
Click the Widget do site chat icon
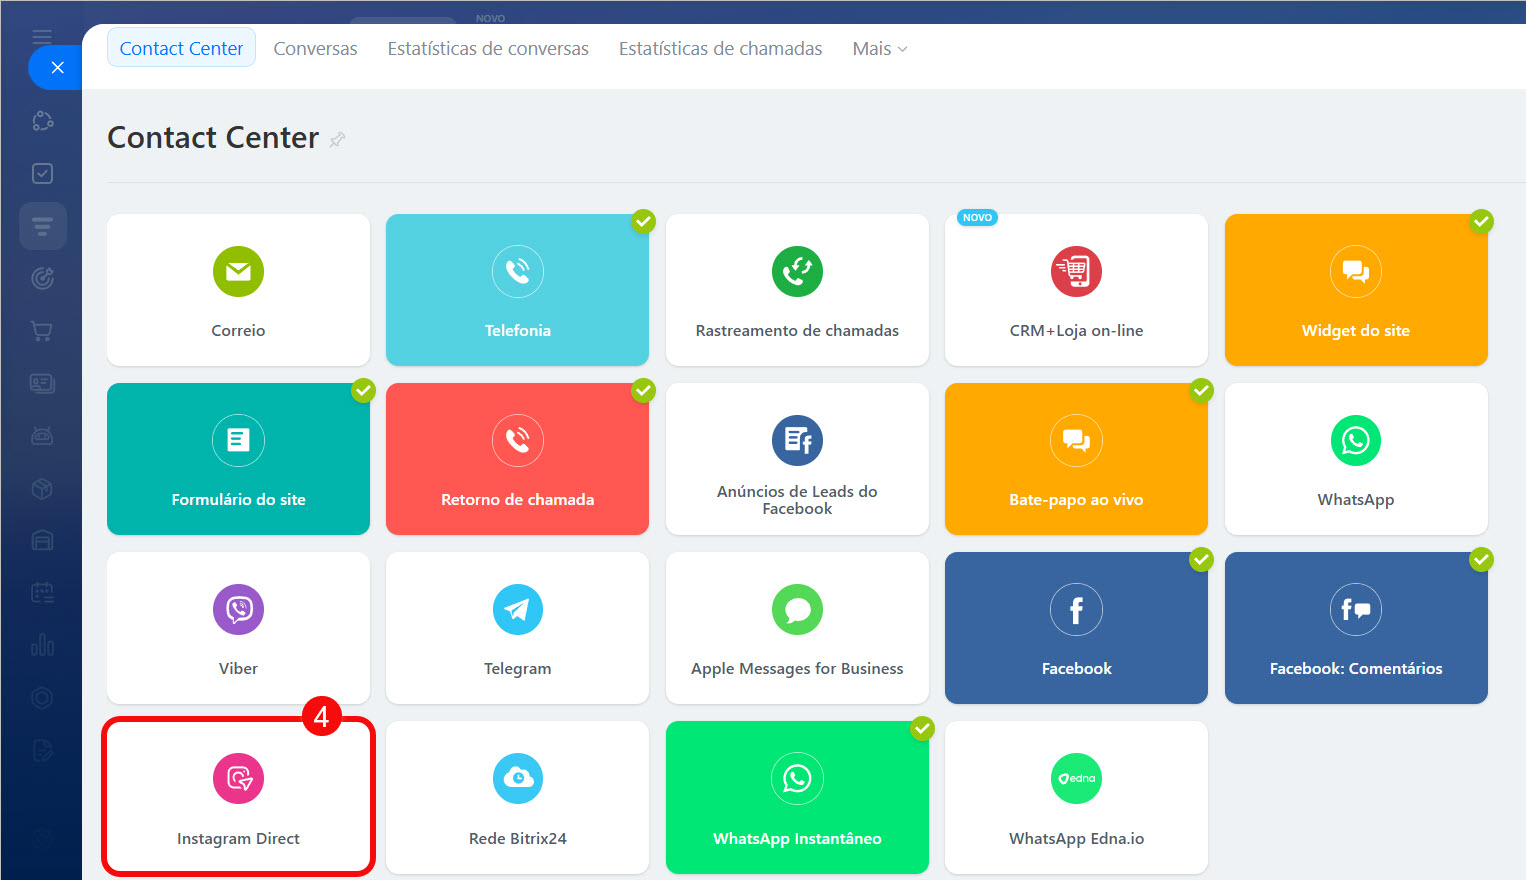coord(1356,271)
